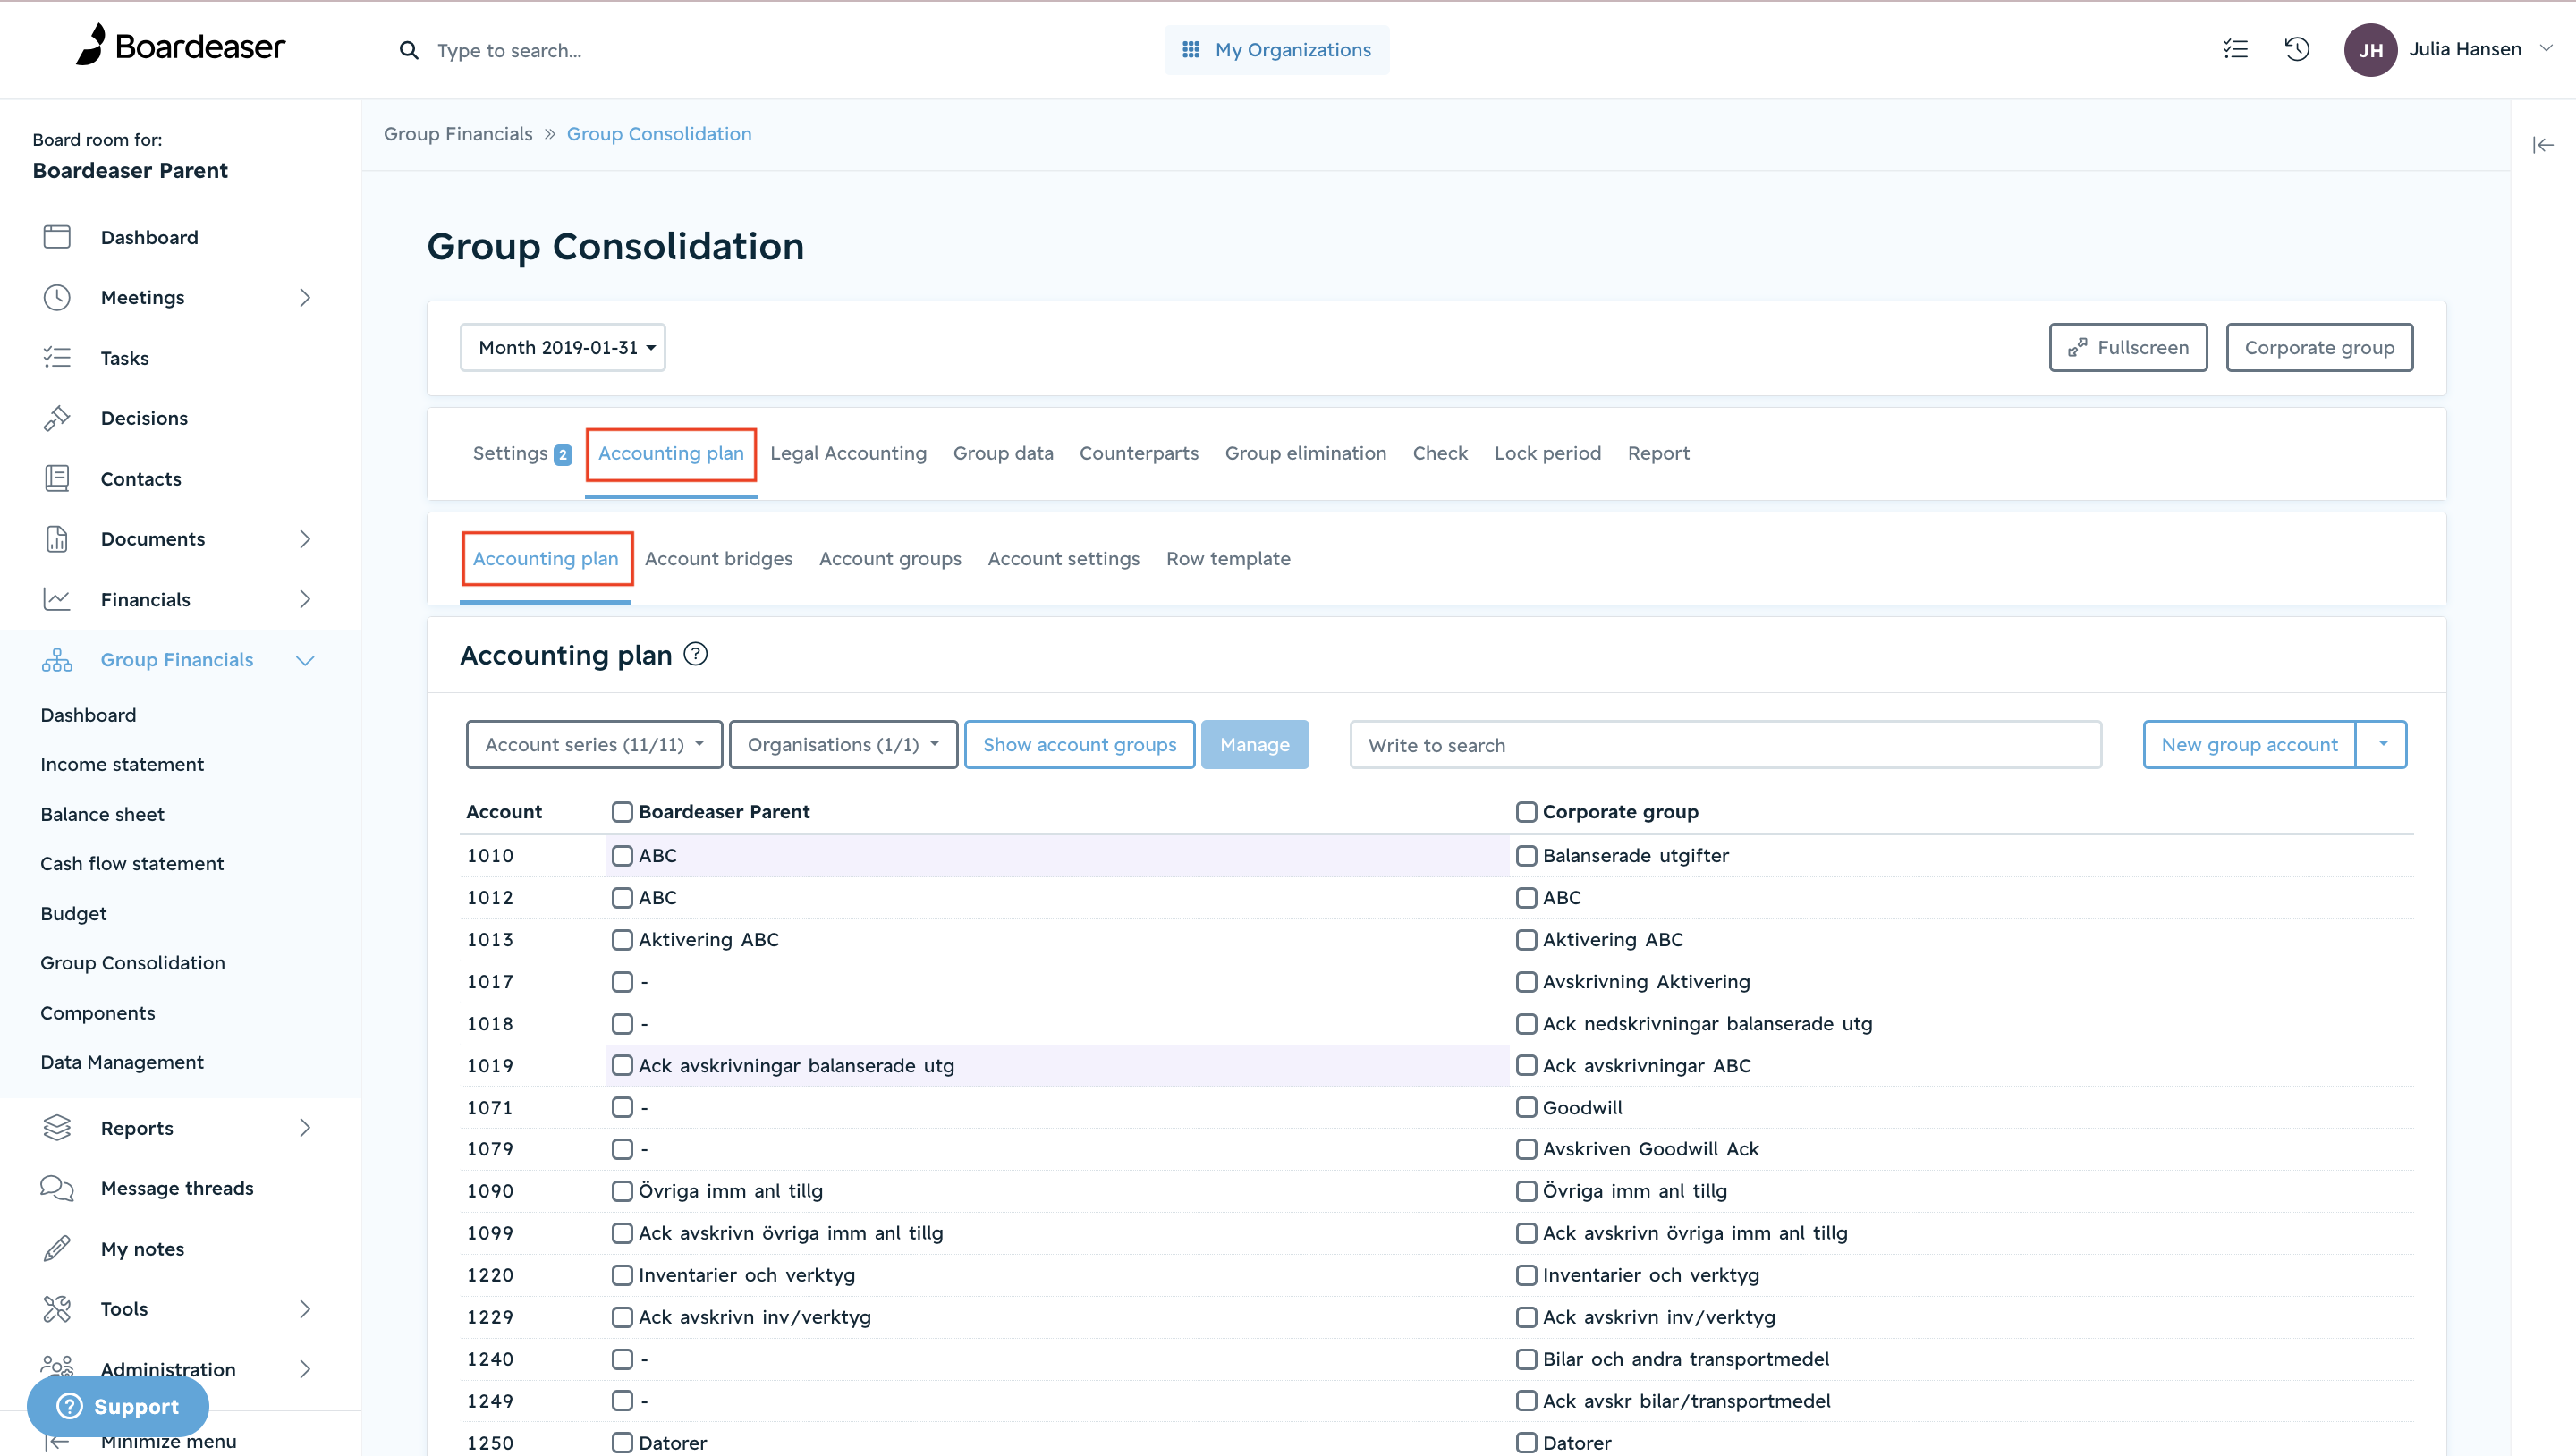Click the Dashboard sidebar icon
The height and width of the screenshot is (1456, 2576).
coord(57,237)
